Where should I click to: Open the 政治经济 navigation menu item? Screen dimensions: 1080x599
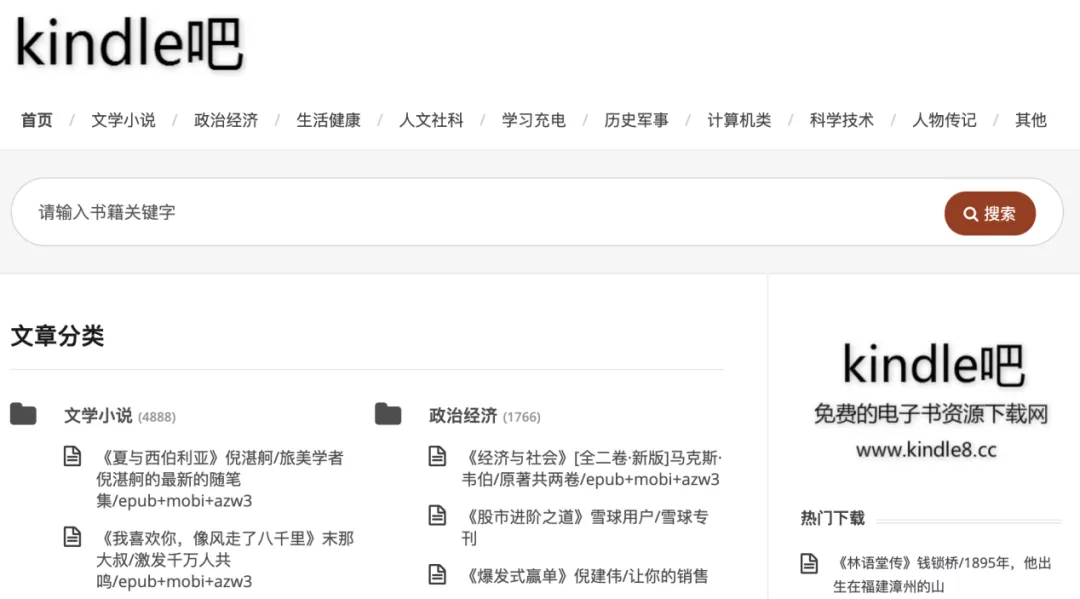226,120
